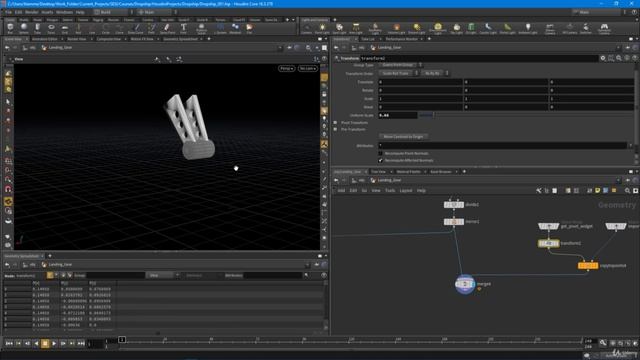Switch to Tree View tab
The height and width of the screenshot is (360, 640).
point(378,172)
